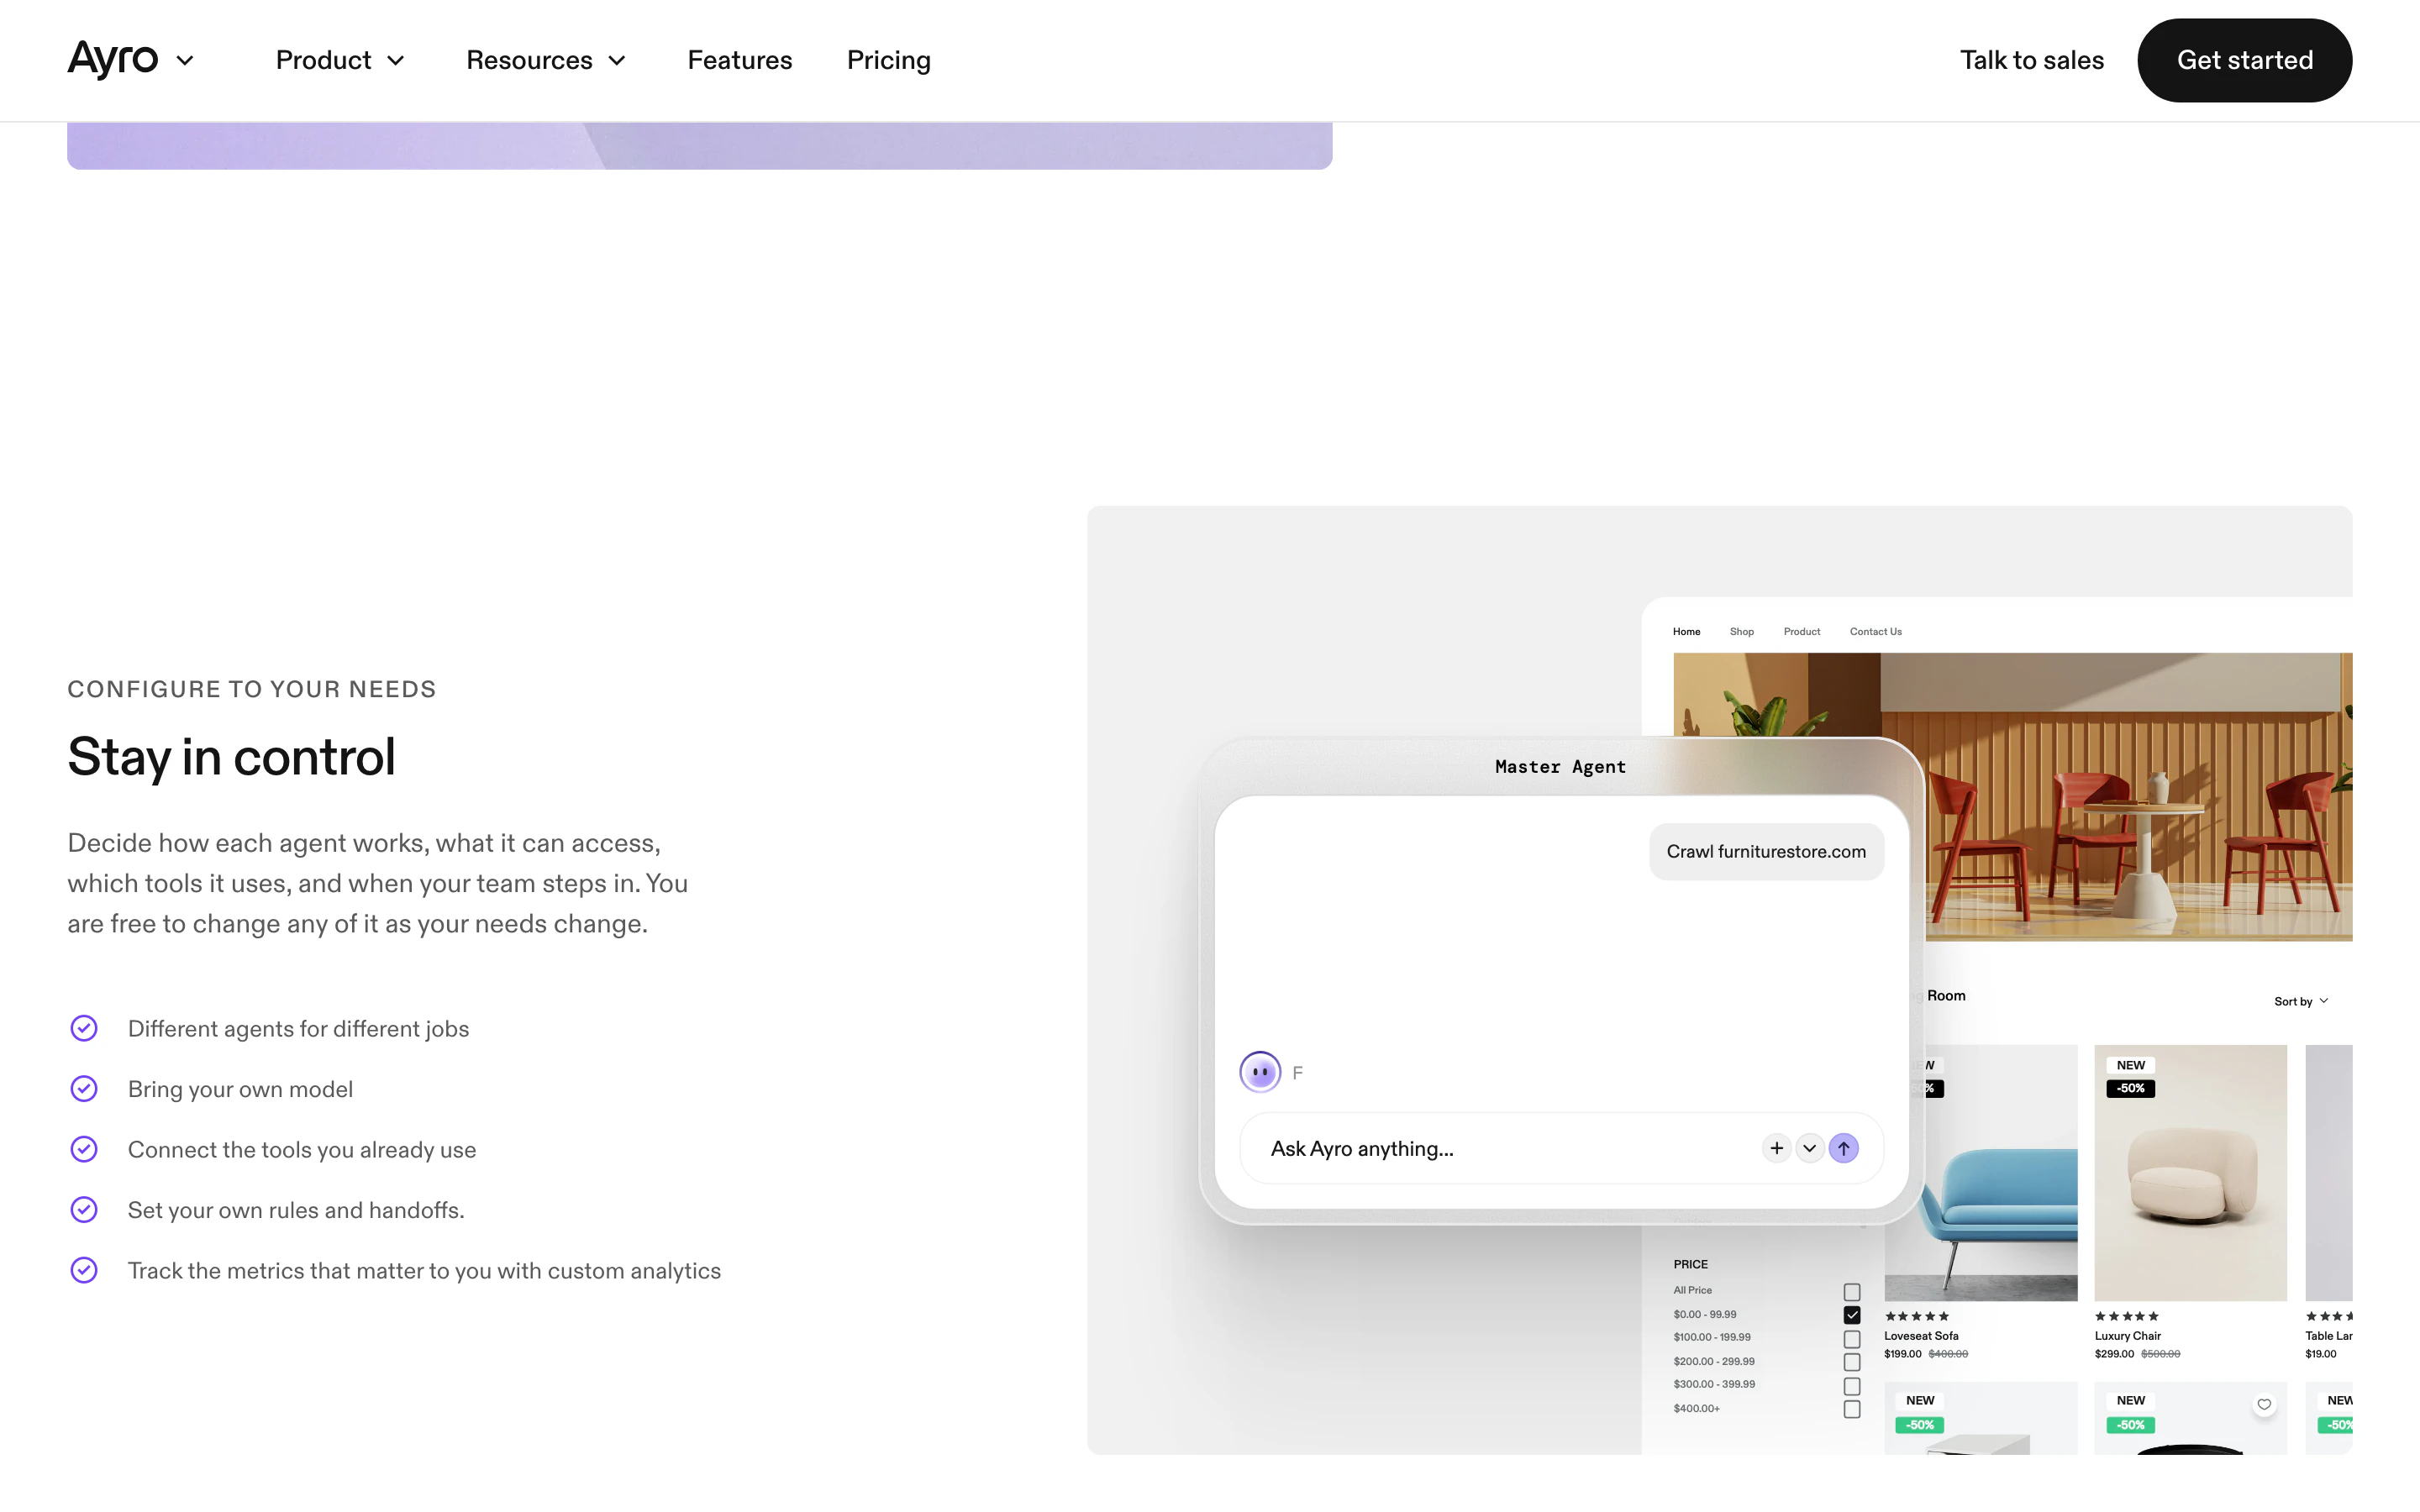
Task: Click the heart favorite icon on product card
Action: click(x=2264, y=1404)
